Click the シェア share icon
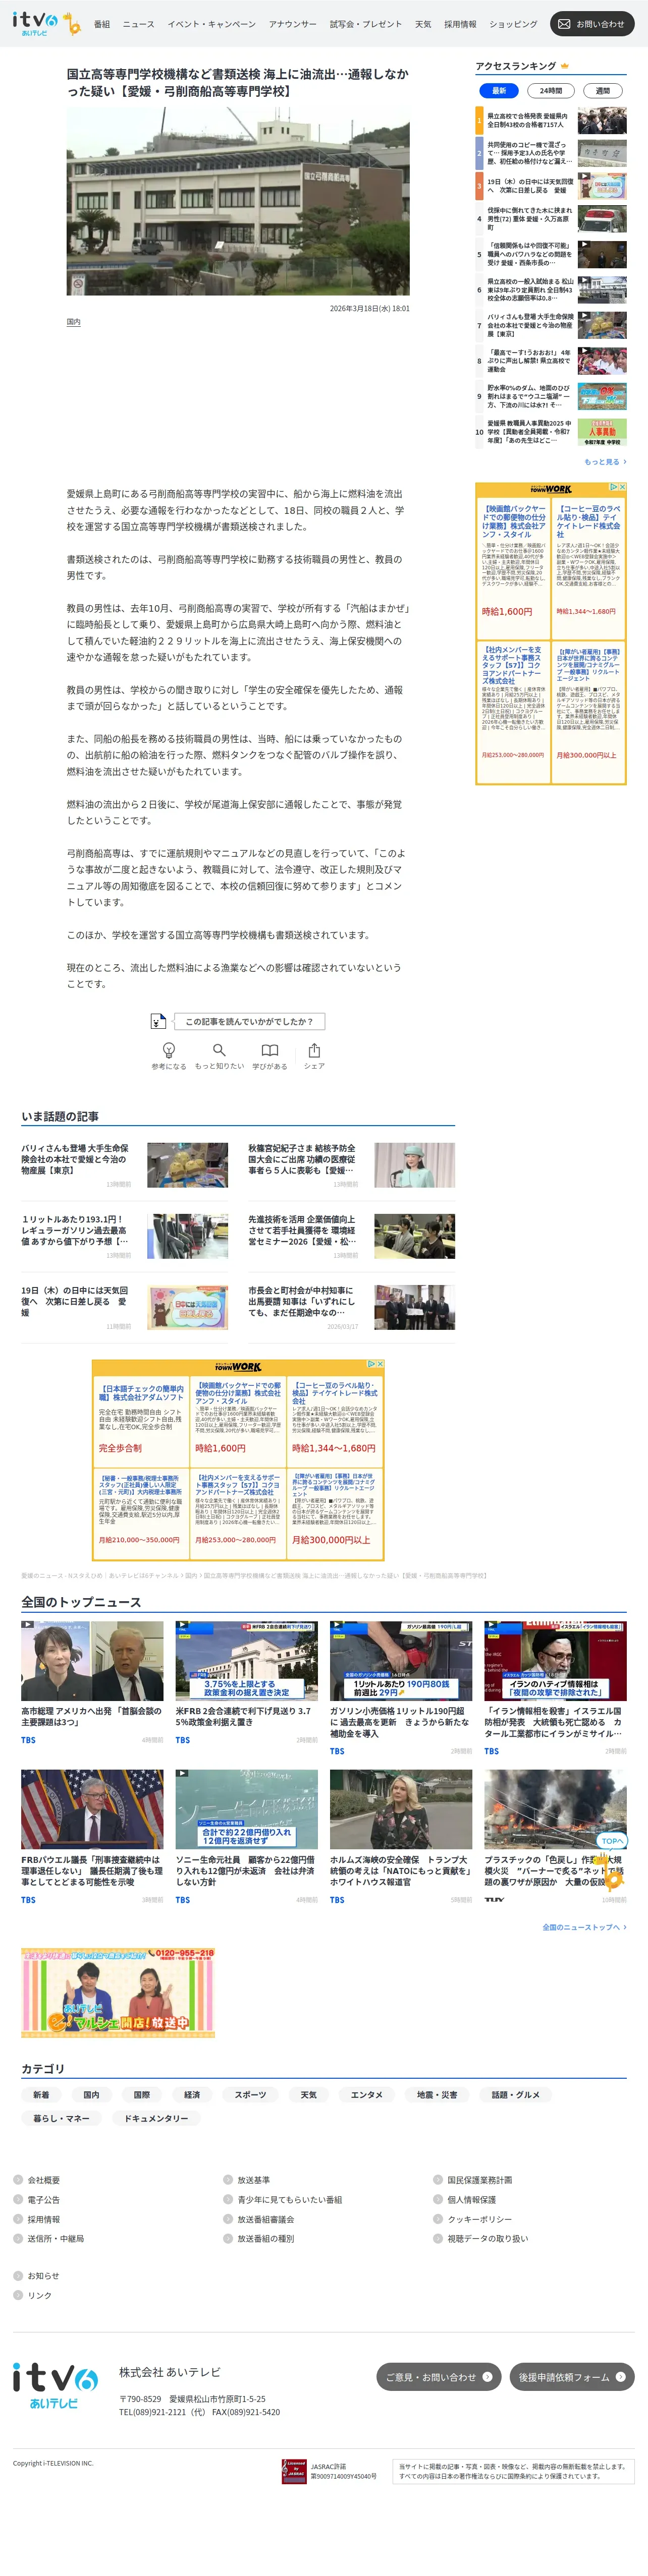This screenshot has height=2576, width=648. 314,1050
